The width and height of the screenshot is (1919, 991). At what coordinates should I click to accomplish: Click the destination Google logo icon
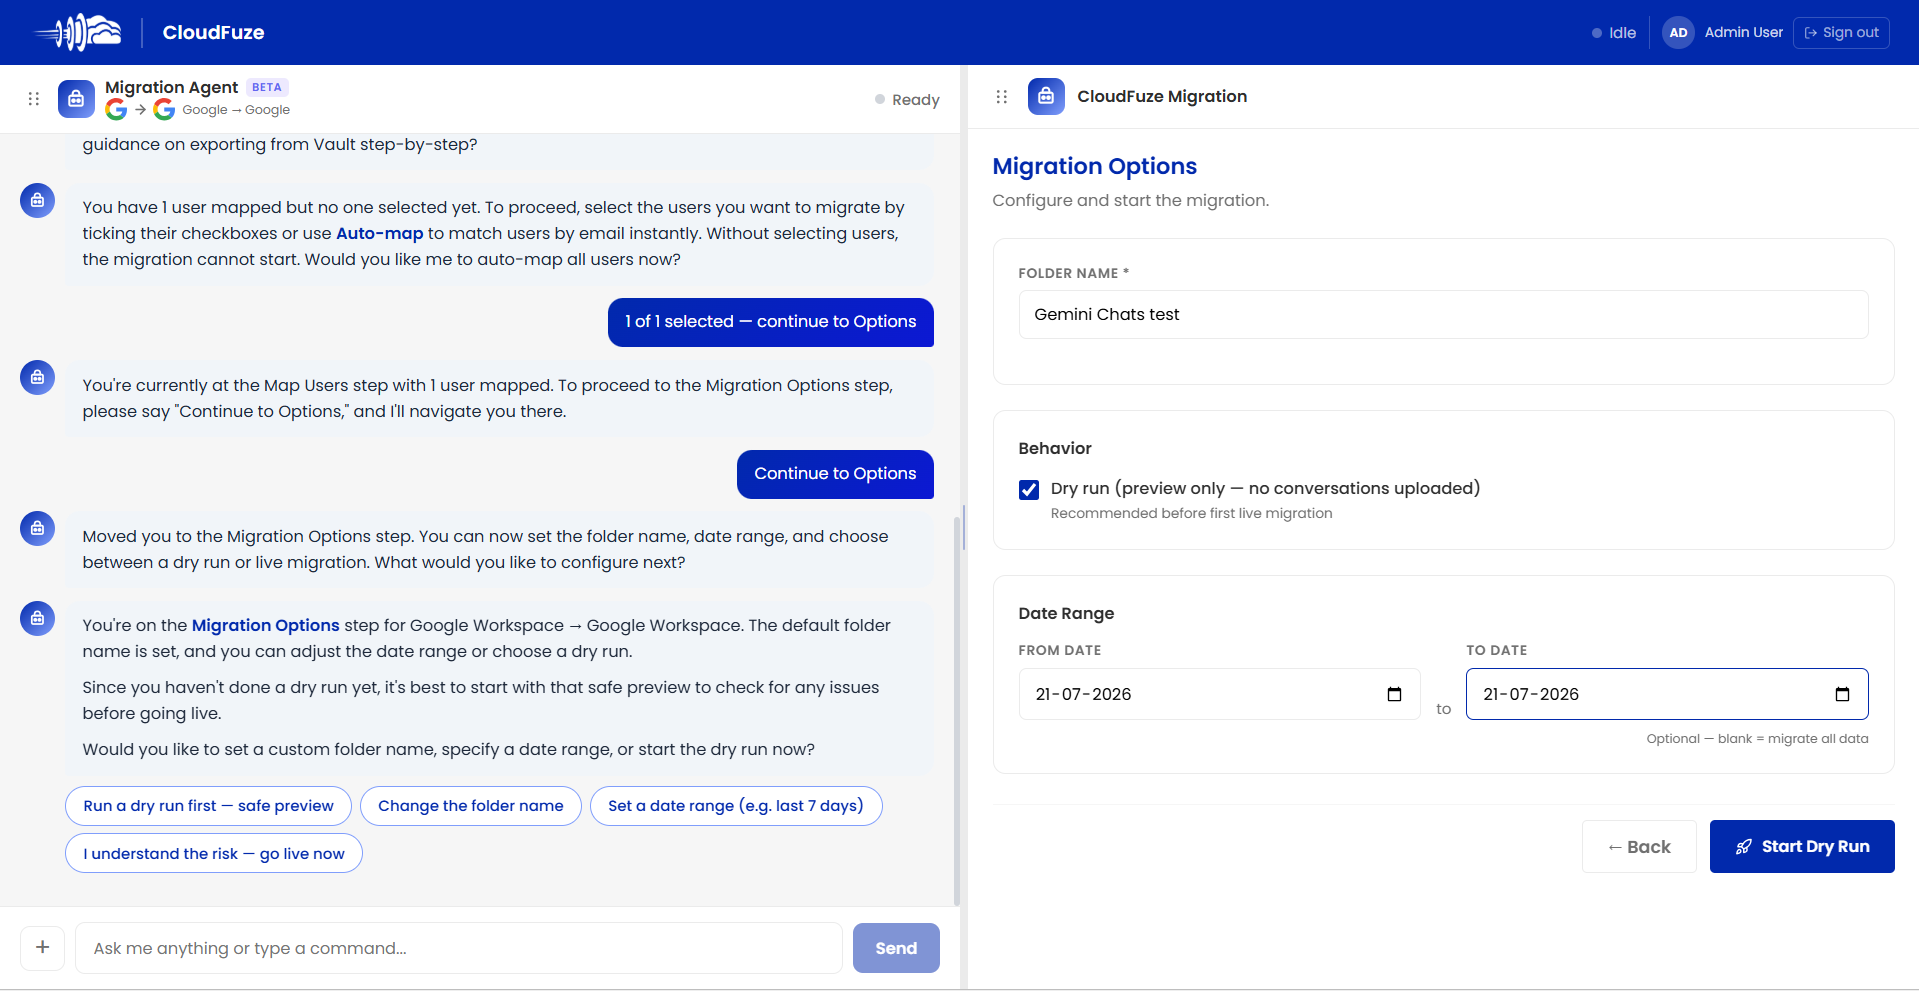(x=164, y=110)
